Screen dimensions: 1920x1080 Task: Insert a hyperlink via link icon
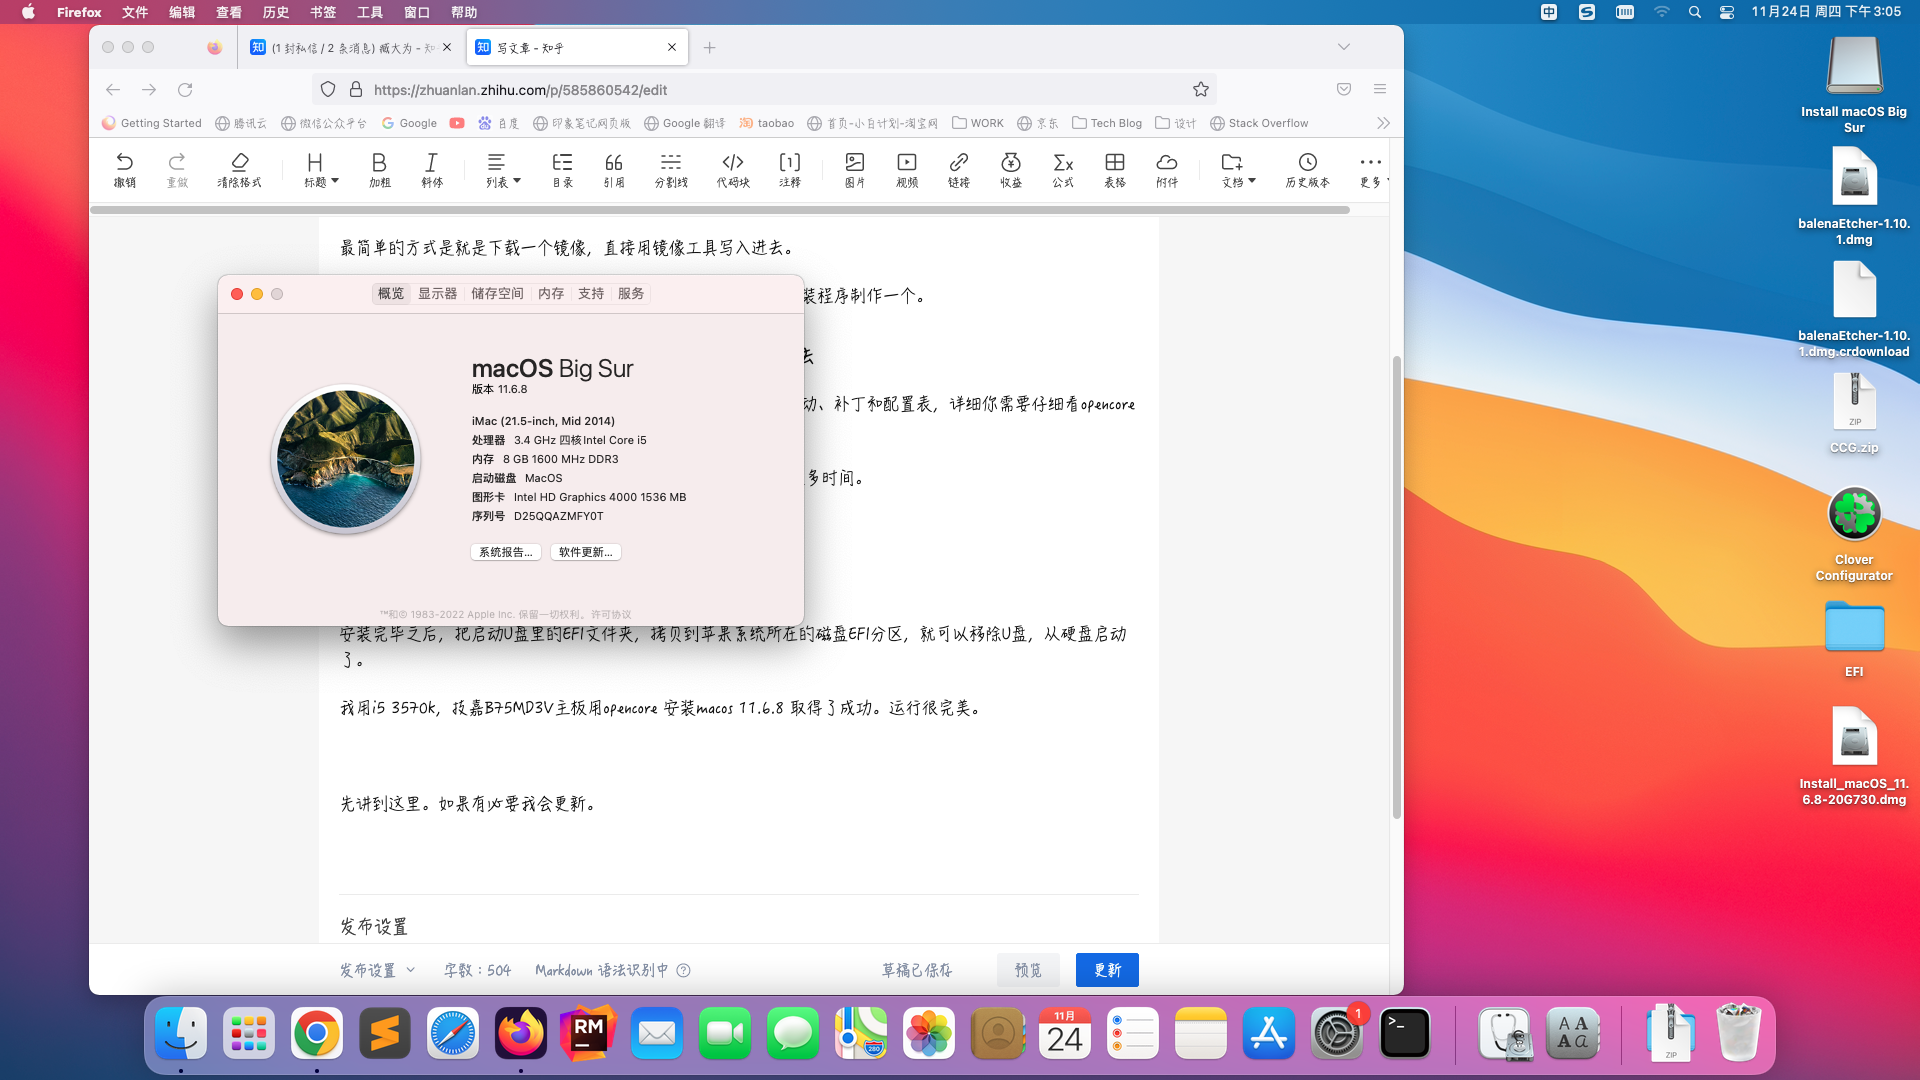coord(959,169)
